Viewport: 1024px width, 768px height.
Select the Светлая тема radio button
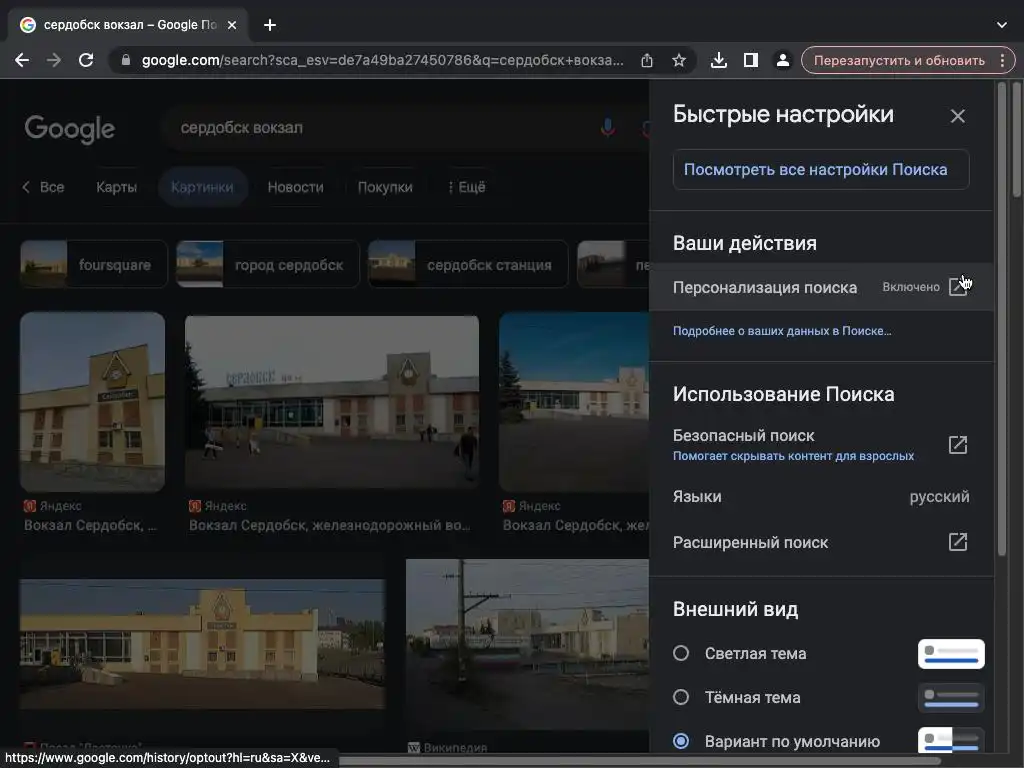(x=680, y=653)
